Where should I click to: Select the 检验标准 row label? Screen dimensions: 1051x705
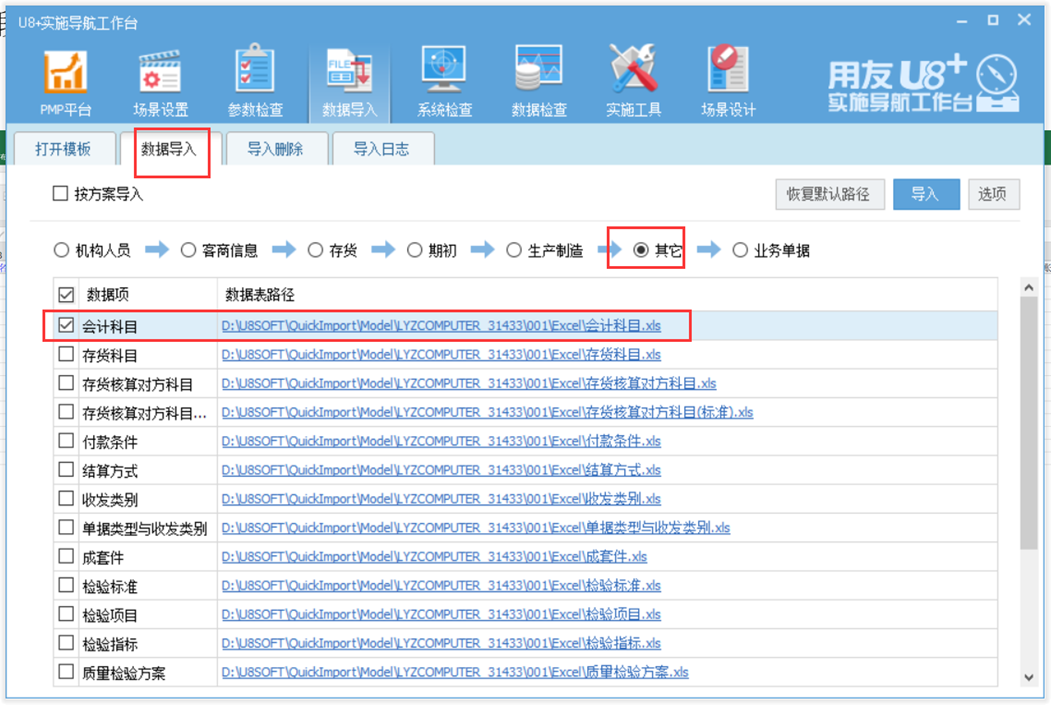coord(110,586)
